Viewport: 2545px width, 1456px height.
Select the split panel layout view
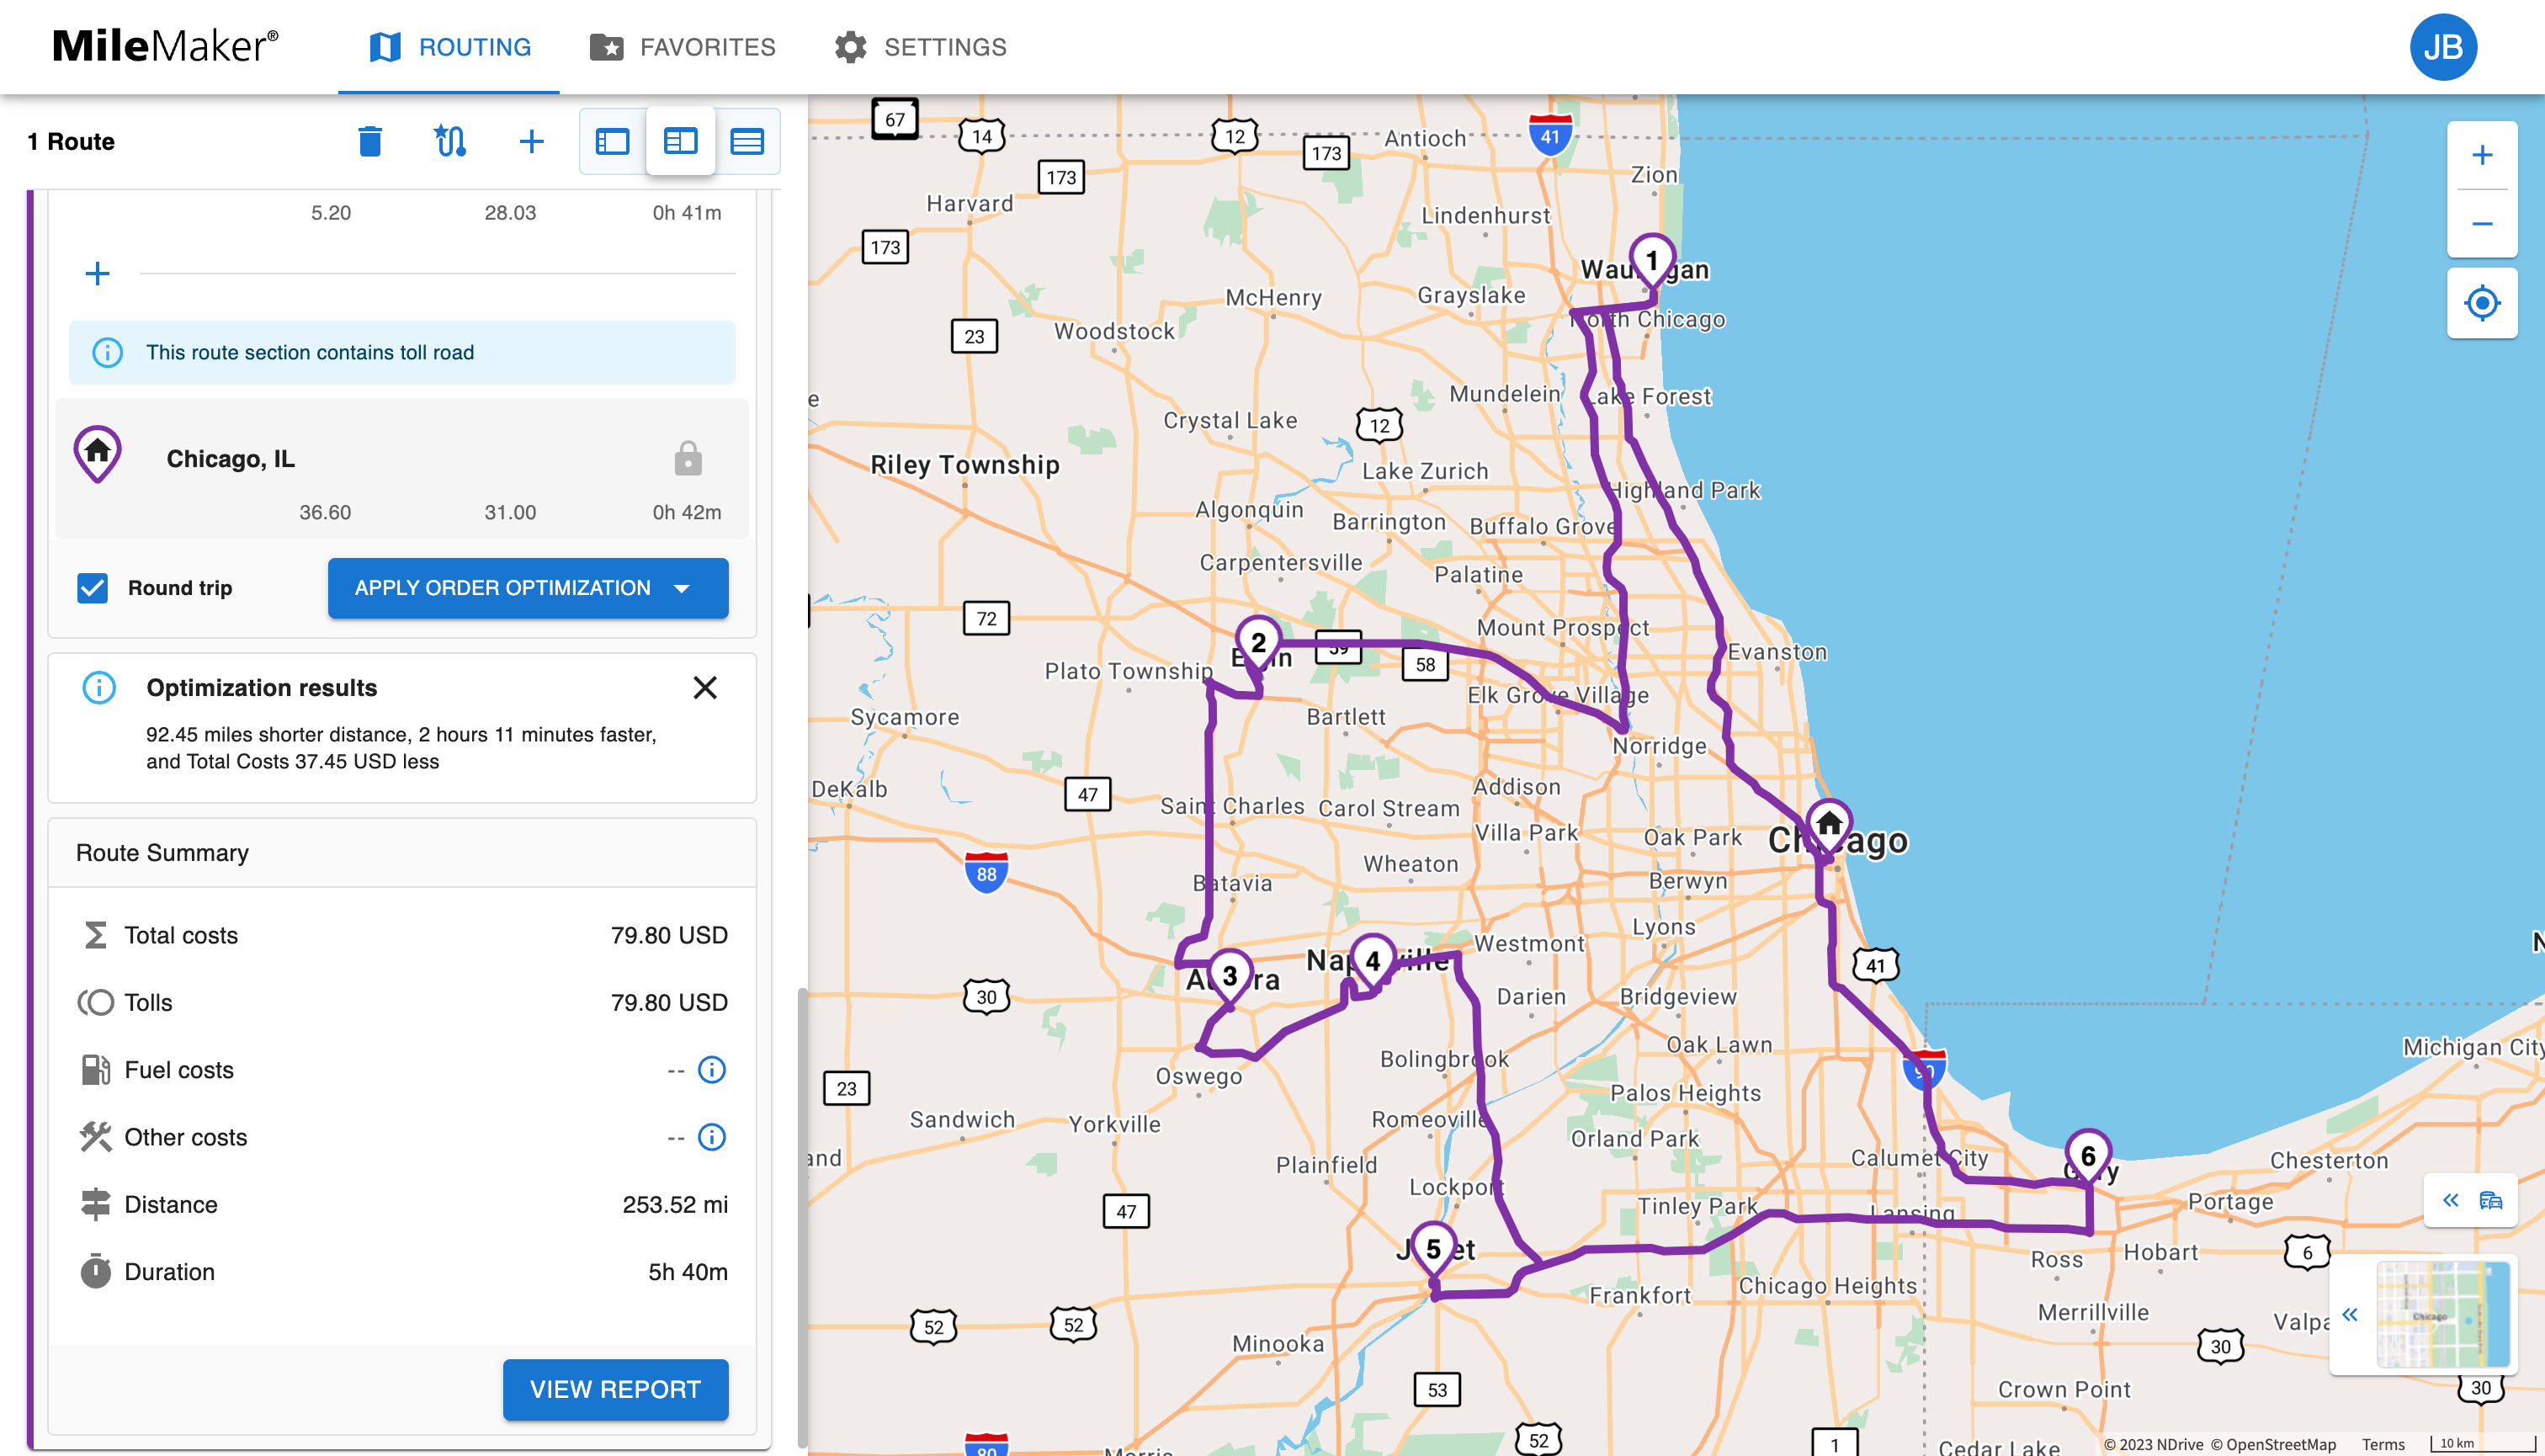[680, 141]
